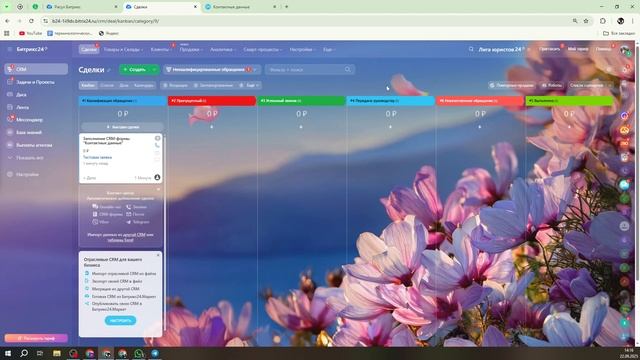640x360 pixels.
Task: Edit the Сделки title with pencil icon
Action: (109, 70)
